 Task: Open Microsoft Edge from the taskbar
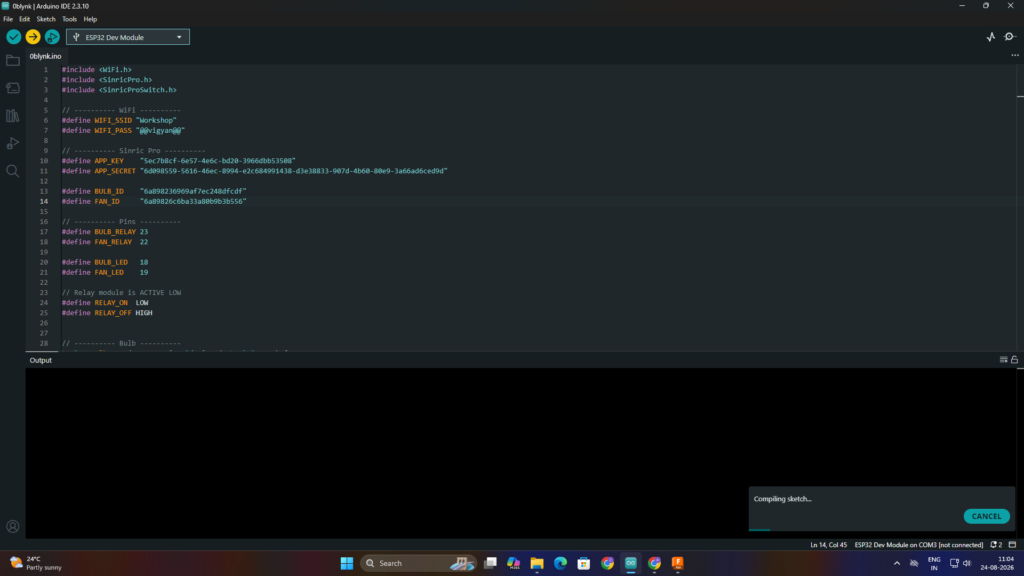point(560,563)
